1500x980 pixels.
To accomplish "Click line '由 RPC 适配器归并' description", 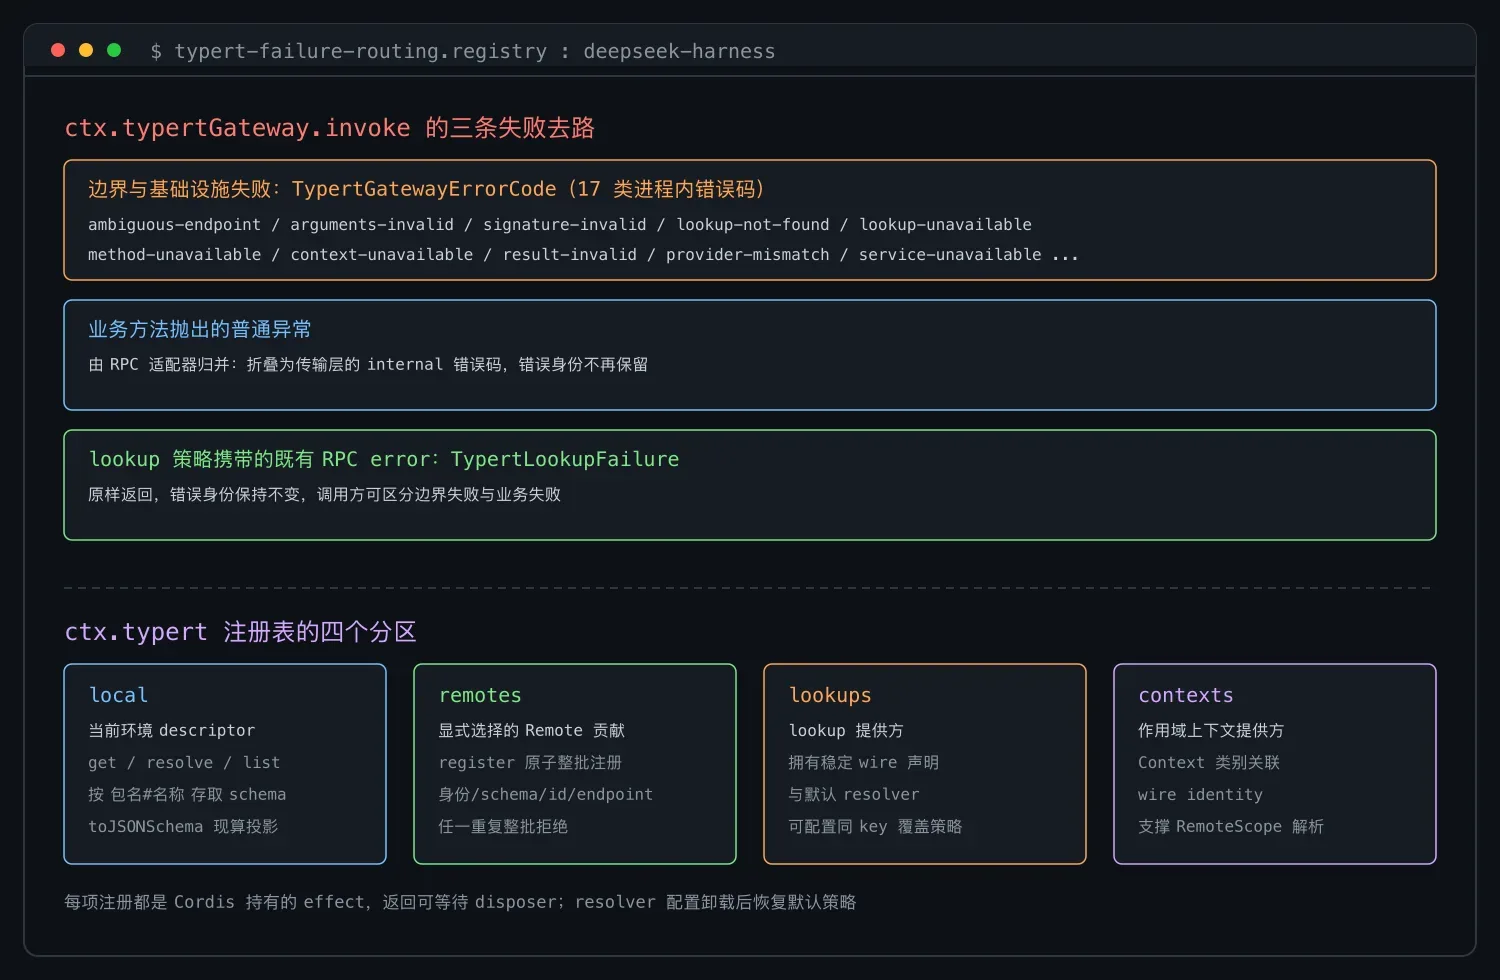I will coord(368,365).
